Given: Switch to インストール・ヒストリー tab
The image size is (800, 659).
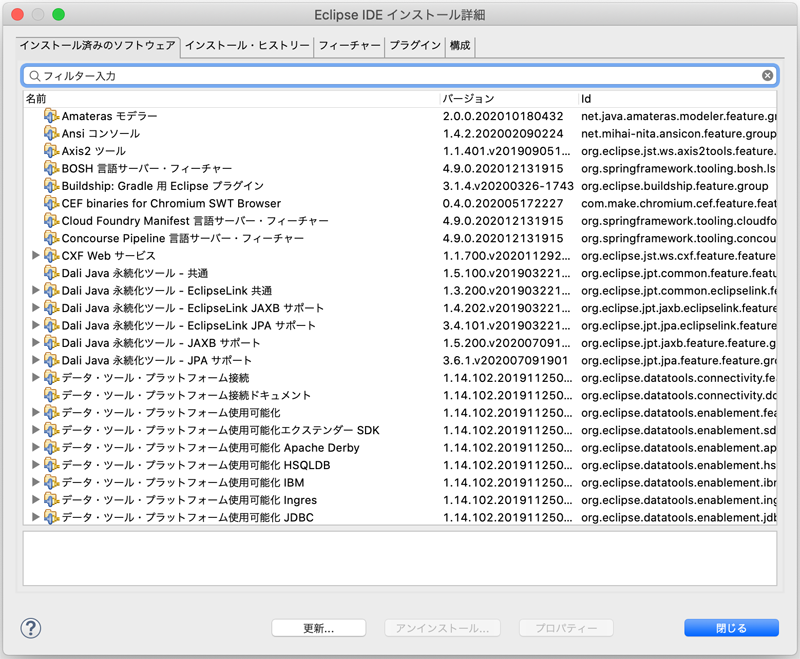Looking at the screenshot, I should pyautogui.click(x=247, y=45).
